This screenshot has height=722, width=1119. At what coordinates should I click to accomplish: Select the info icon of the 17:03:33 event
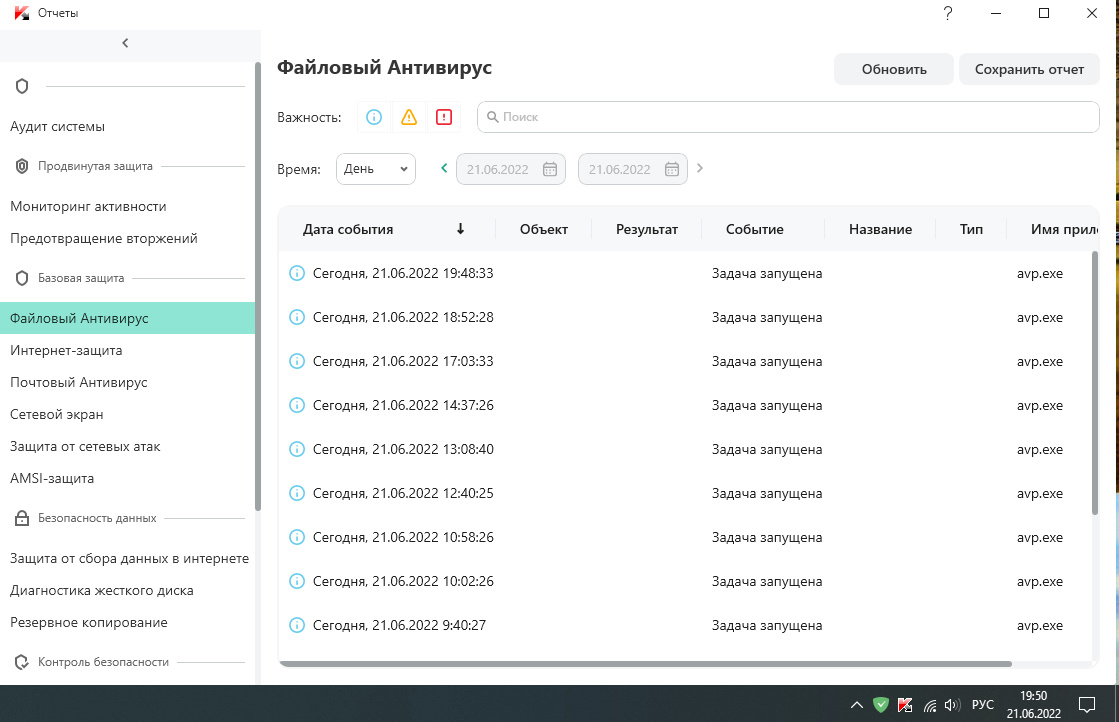point(297,362)
